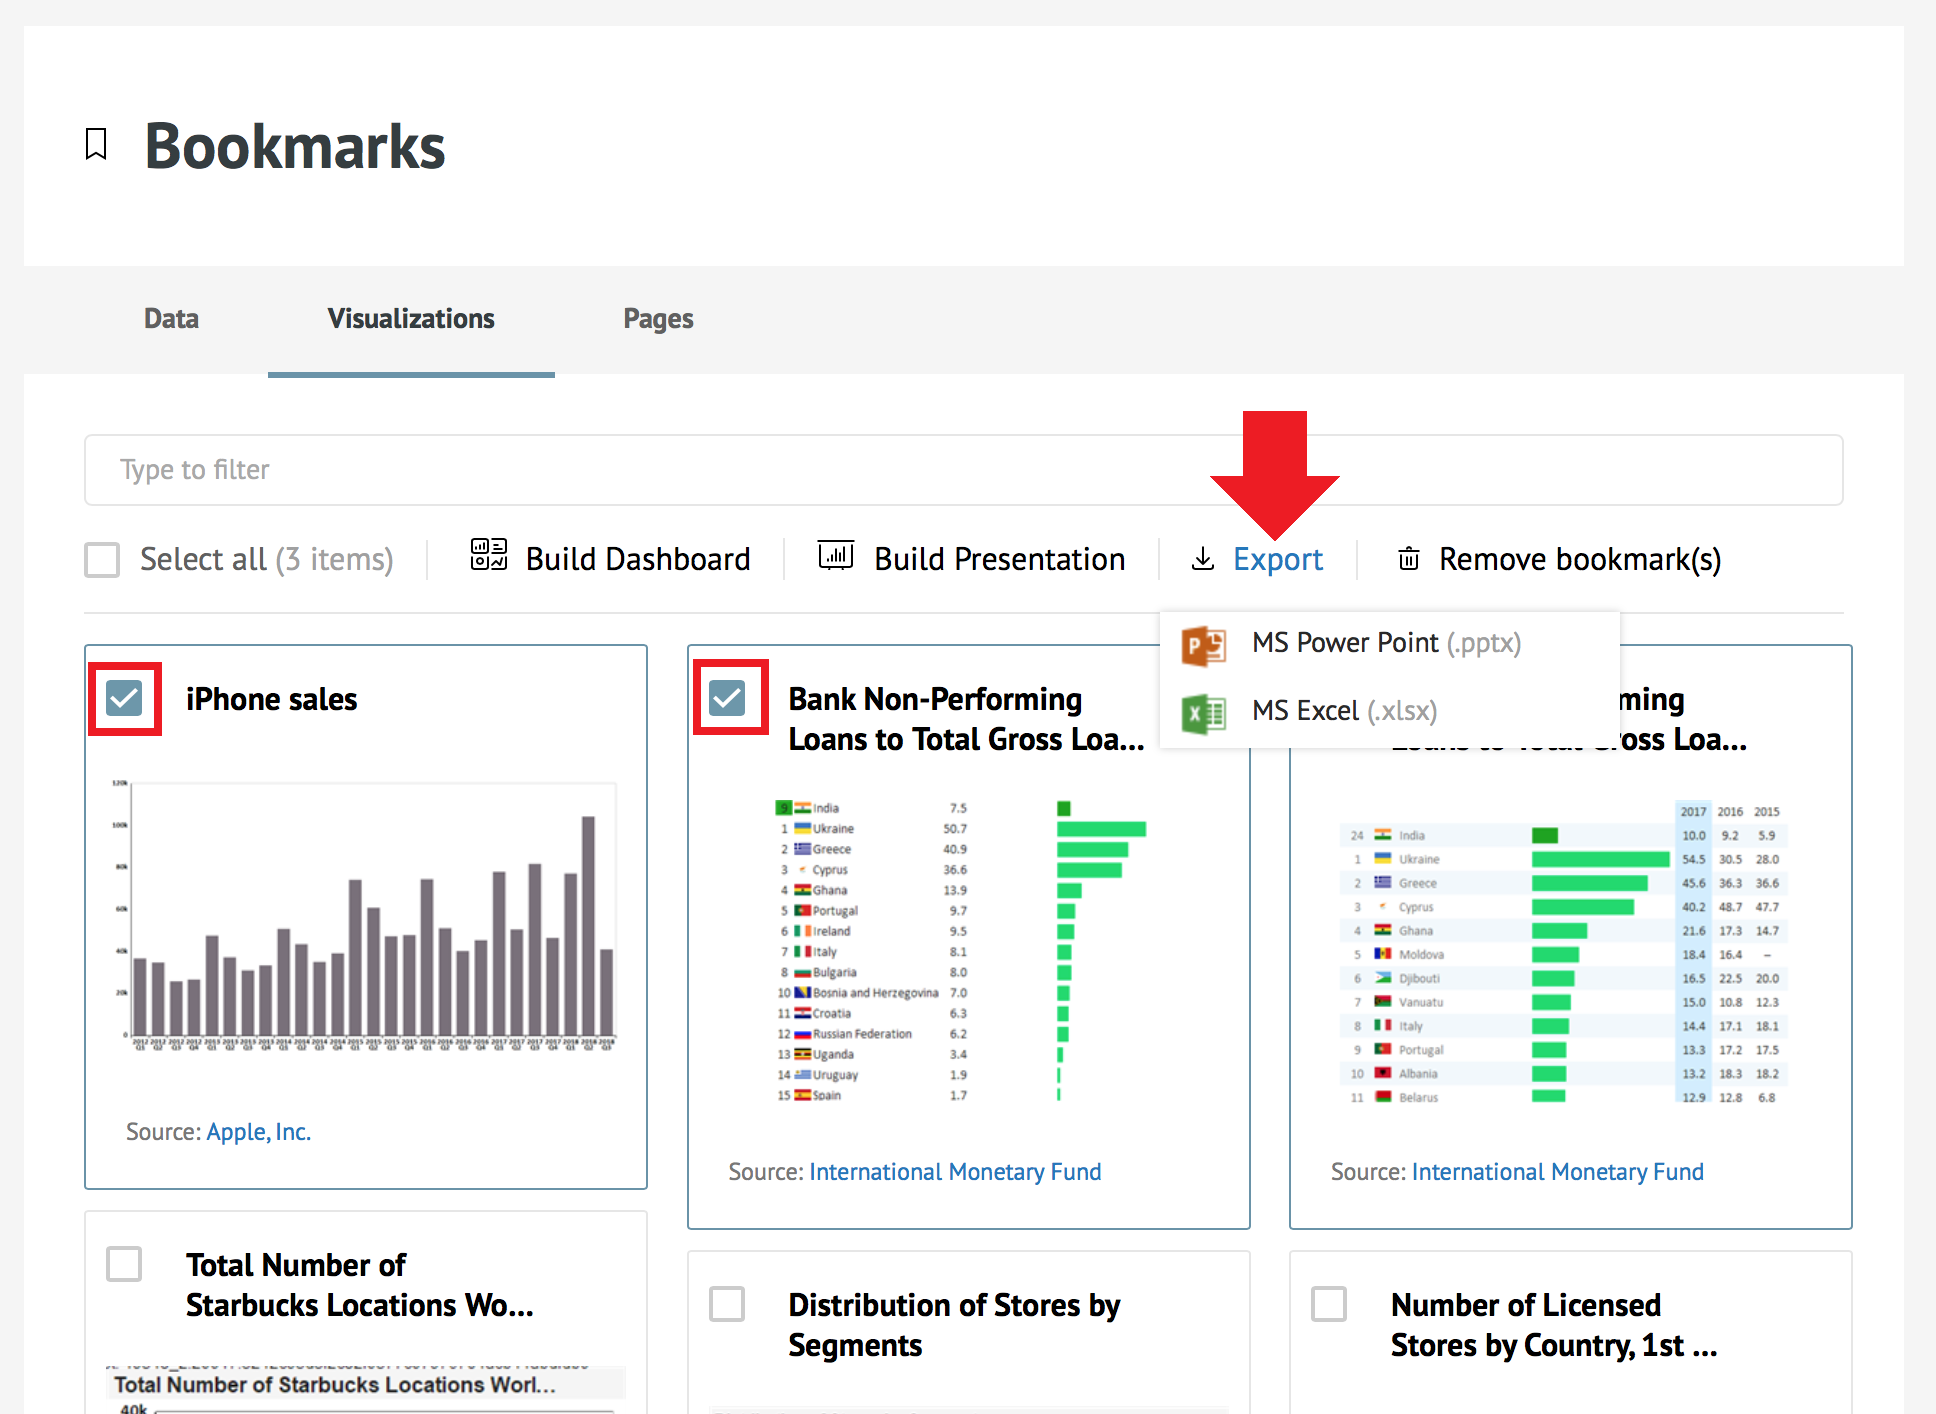The height and width of the screenshot is (1414, 1936).
Task: Click the 'Distribution of Stores by Segments' title
Action: point(954,1325)
